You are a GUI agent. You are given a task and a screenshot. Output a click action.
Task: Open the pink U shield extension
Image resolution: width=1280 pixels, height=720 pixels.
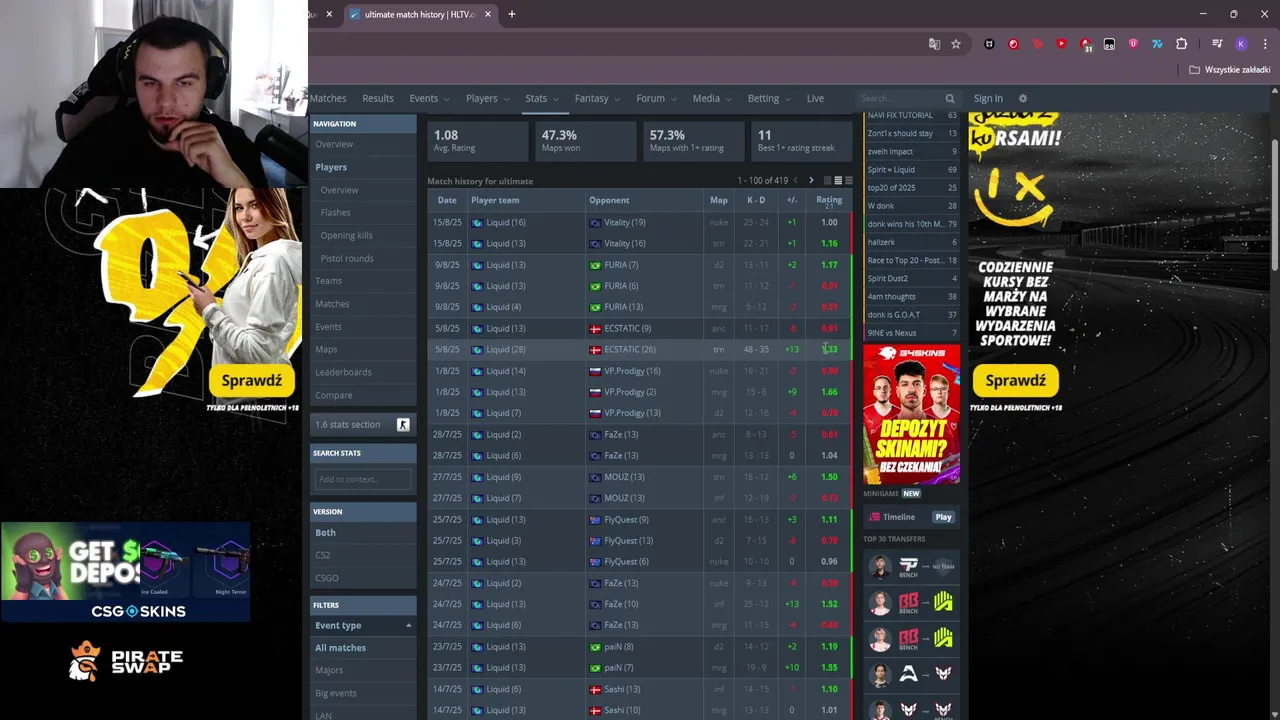(x=1133, y=44)
